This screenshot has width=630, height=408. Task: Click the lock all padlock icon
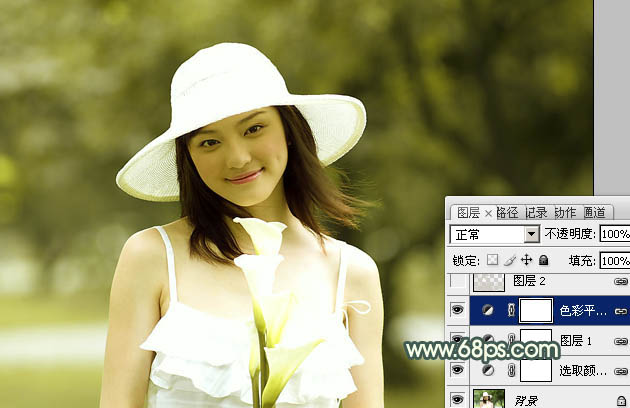click(x=543, y=261)
